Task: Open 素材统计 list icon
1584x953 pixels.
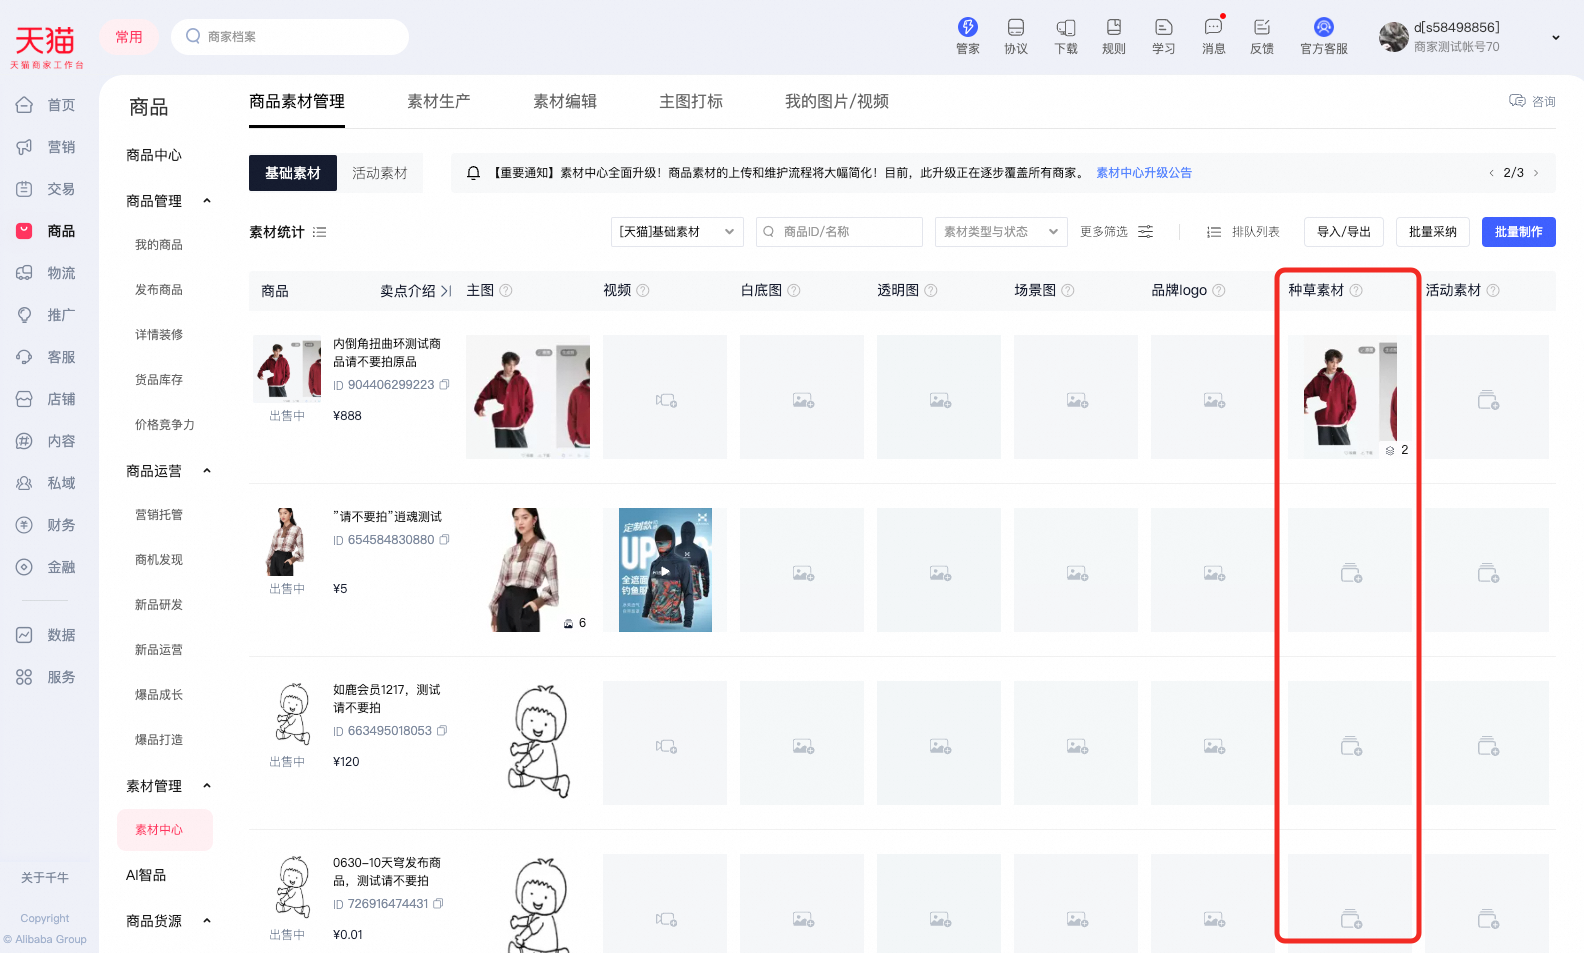Action: click(320, 232)
